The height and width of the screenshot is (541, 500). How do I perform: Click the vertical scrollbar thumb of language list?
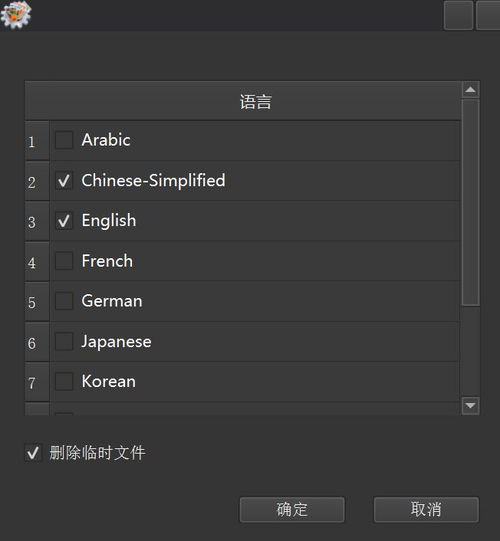click(470, 203)
